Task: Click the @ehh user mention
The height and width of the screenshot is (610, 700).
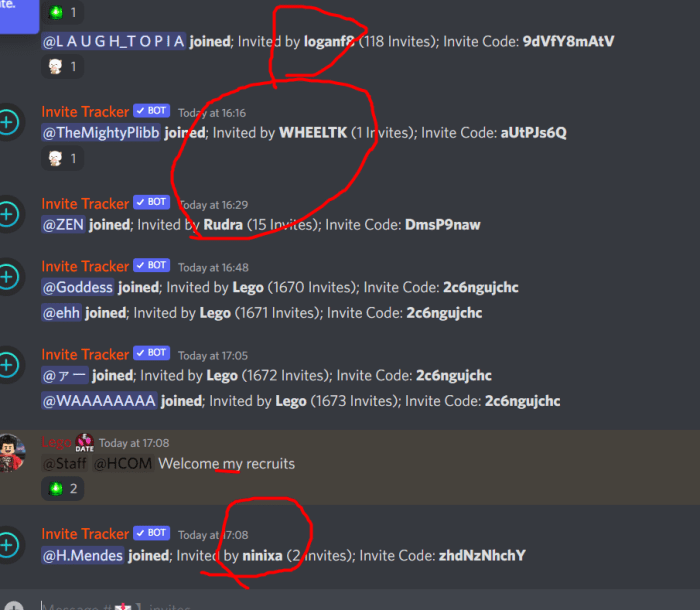Action: click(x=61, y=313)
